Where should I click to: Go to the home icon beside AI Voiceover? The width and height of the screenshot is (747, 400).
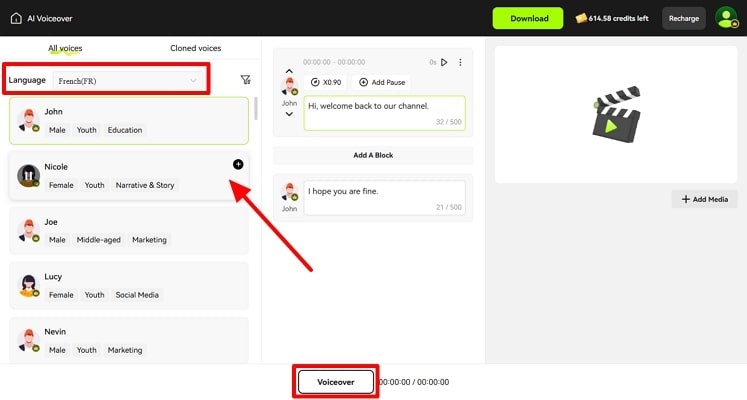[16, 19]
